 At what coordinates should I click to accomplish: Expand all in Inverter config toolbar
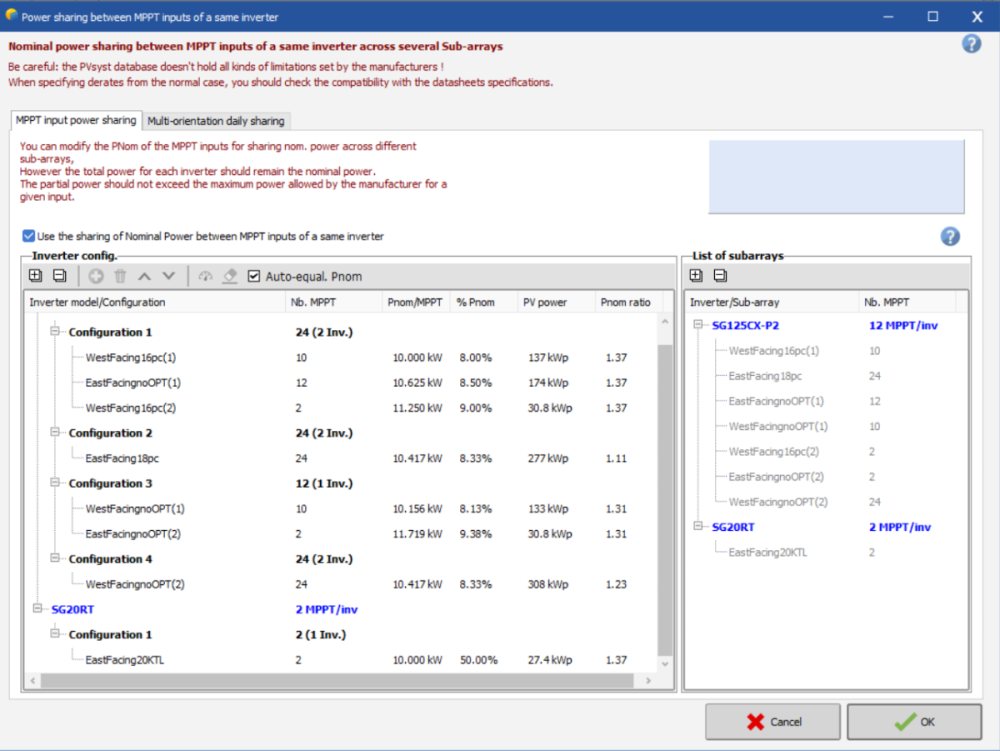[36, 276]
